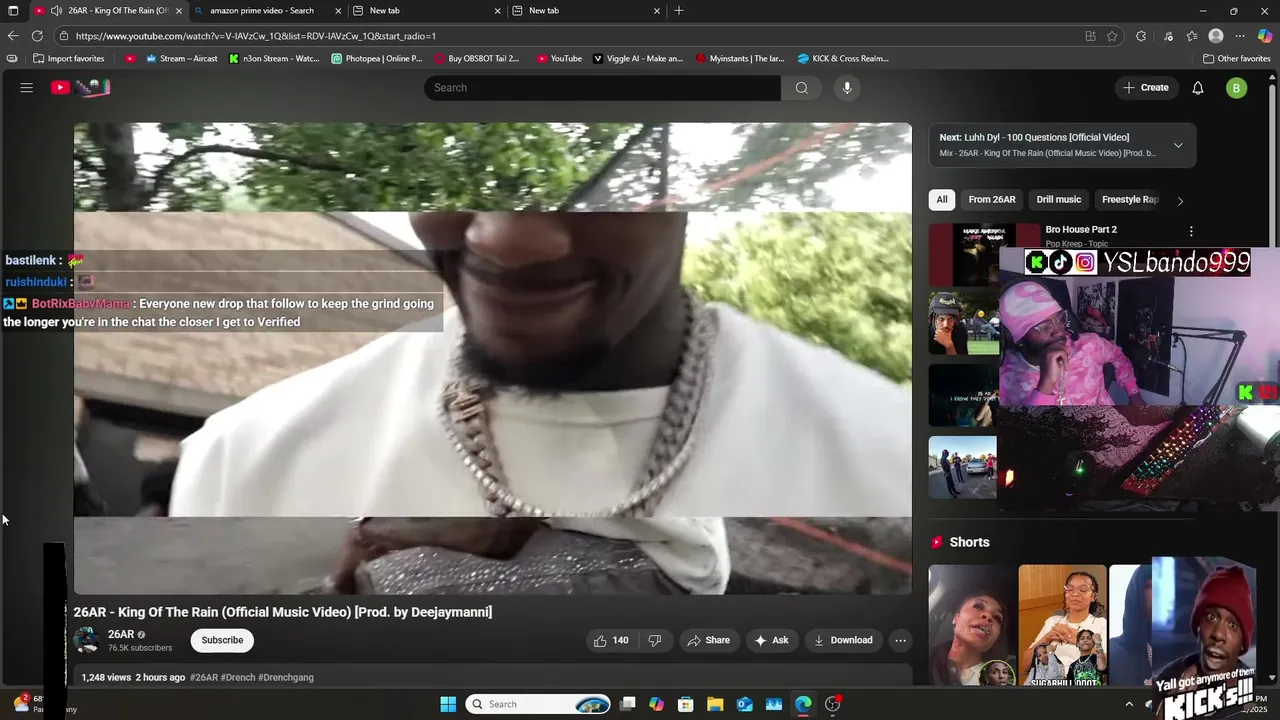The image size is (1280, 720).
Task: Click the main video player
Action: coord(492,358)
